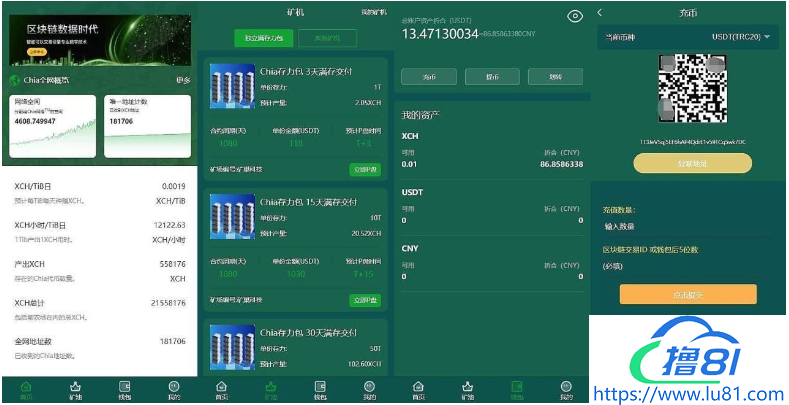Click the globe icon beside Chia全网概览
789x405 pixels.
point(14,80)
